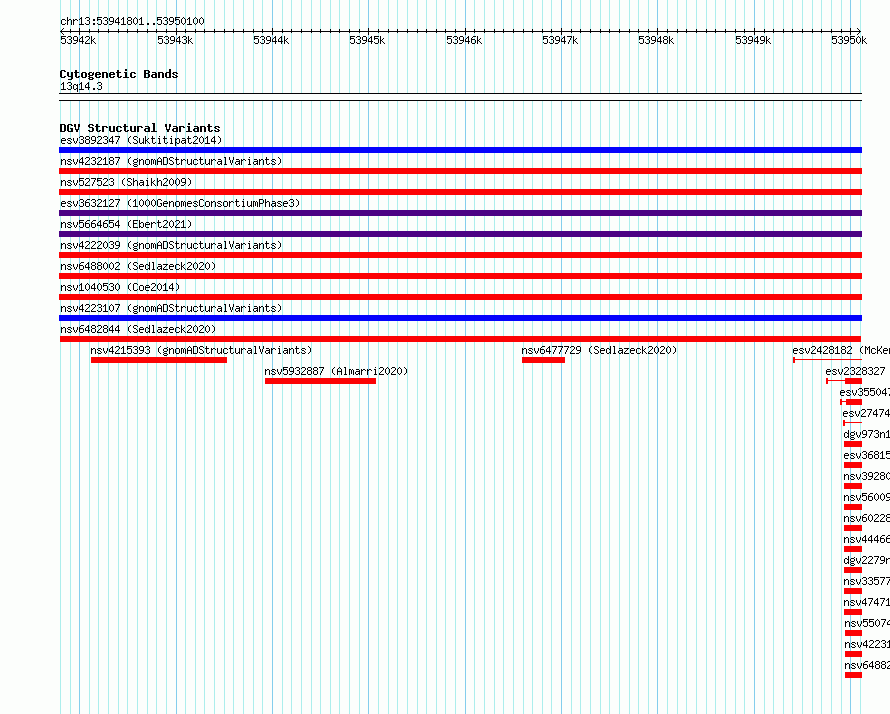Select the DGV Structural Variants track title

(x=140, y=128)
